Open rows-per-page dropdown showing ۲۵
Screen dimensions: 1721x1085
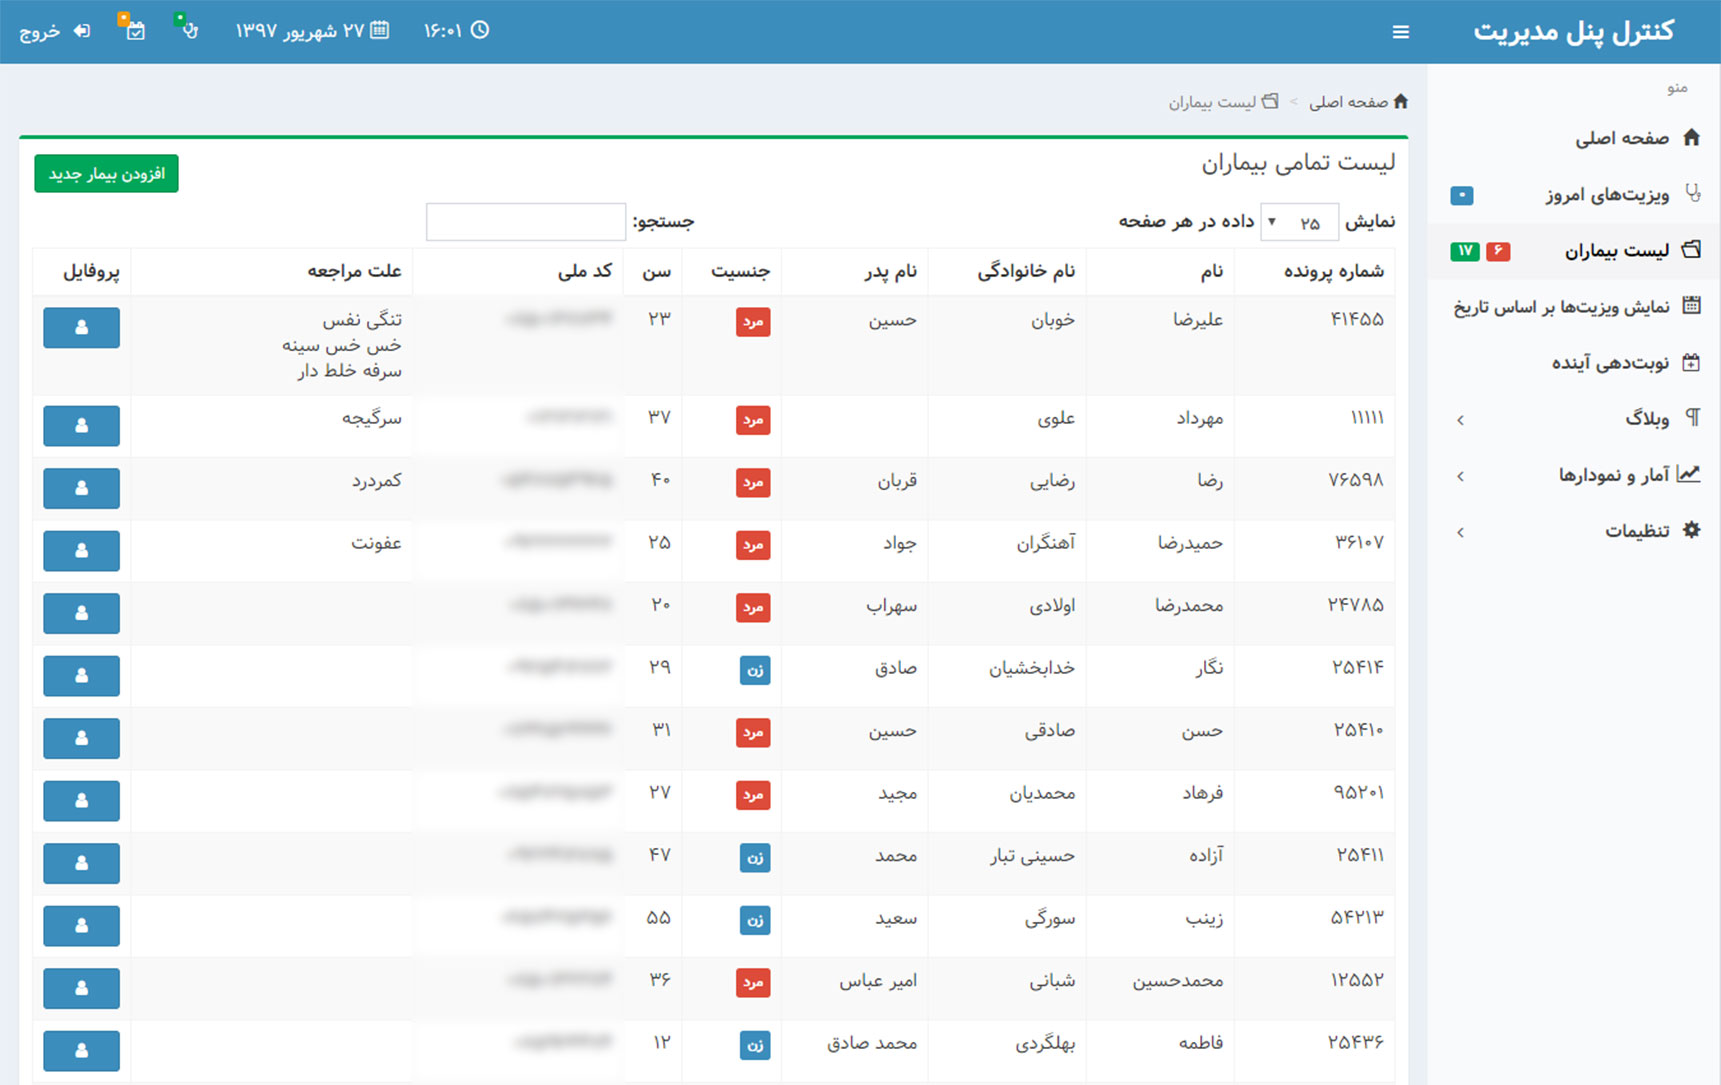click(x=1298, y=222)
